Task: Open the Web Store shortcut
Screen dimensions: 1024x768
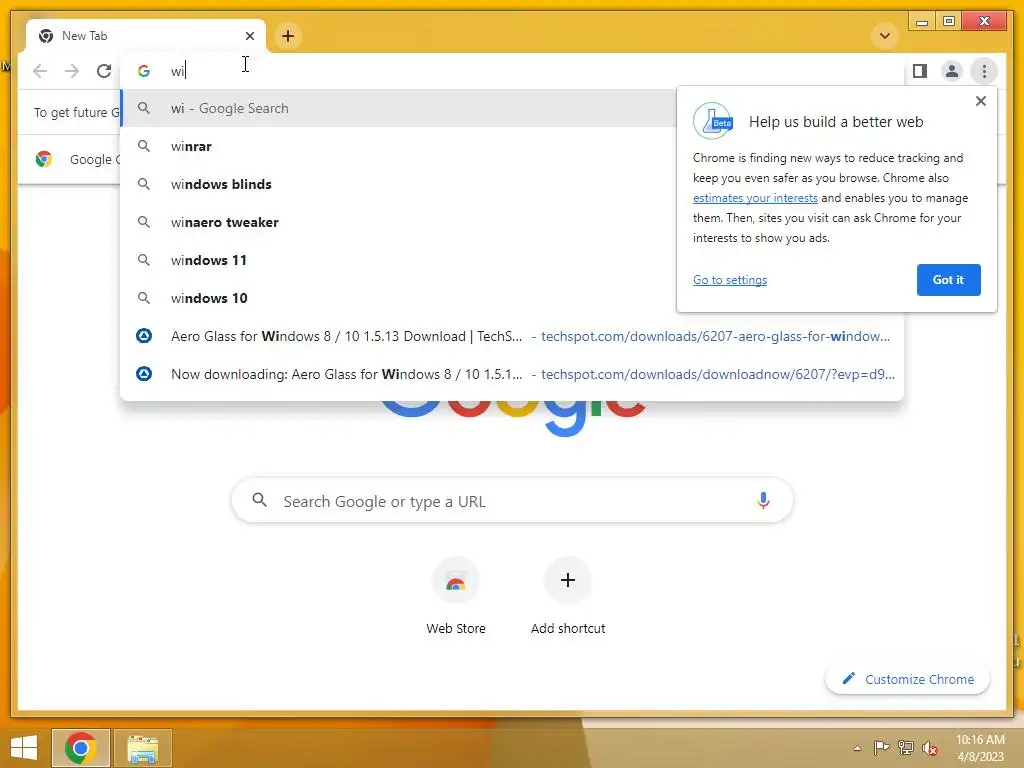Action: [x=456, y=598]
